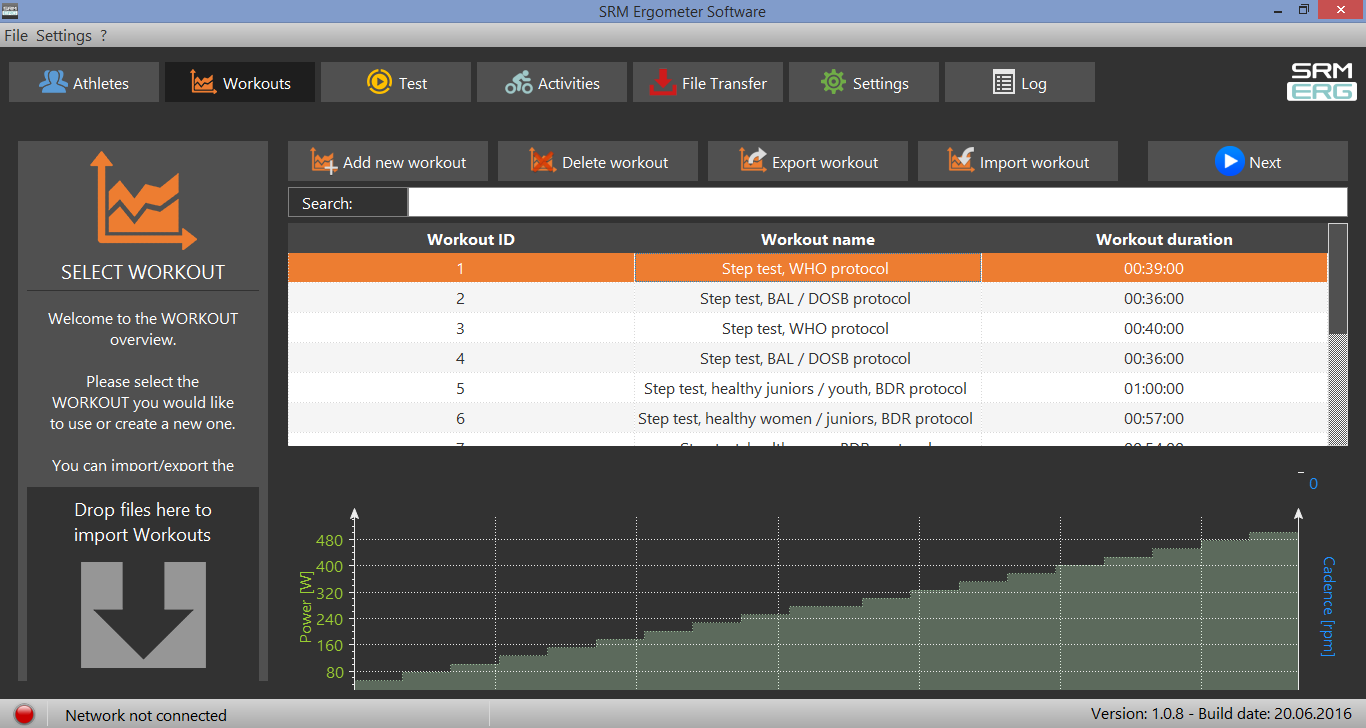Screen dimensions: 1366x728
Task: Open the Log section
Action: tap(1020, 83)
